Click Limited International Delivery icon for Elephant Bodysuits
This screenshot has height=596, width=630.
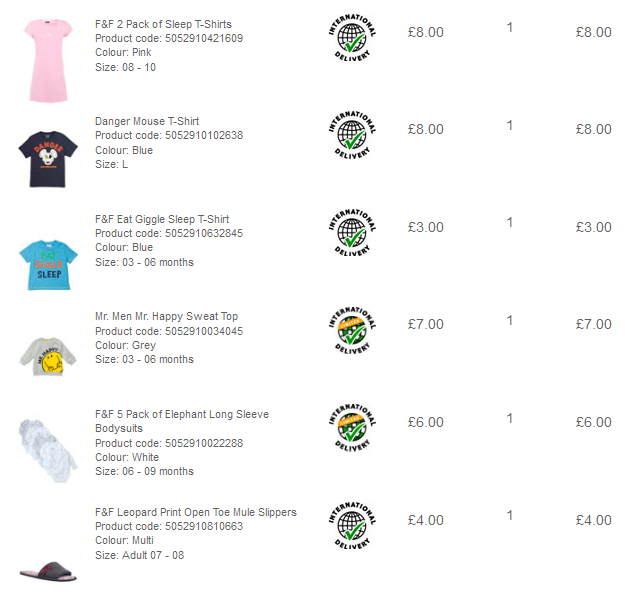352,428
